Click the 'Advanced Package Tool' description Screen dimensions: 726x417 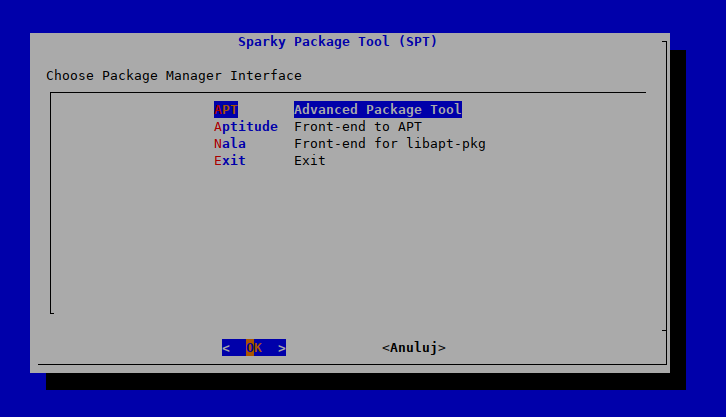pos(378,110)
